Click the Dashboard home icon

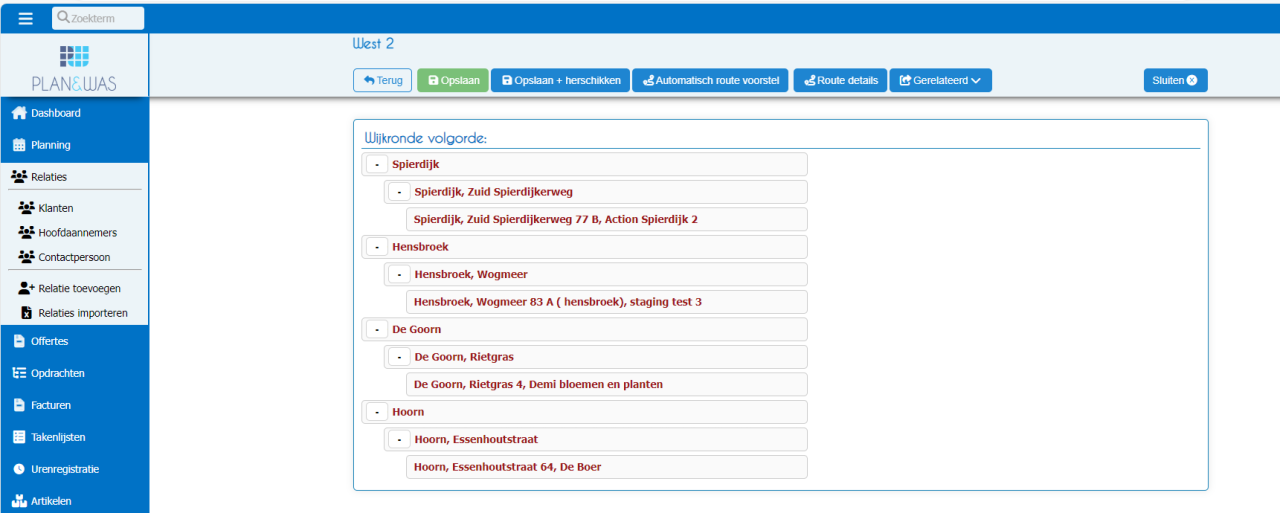pyautogui.click(x=19, y=113)
